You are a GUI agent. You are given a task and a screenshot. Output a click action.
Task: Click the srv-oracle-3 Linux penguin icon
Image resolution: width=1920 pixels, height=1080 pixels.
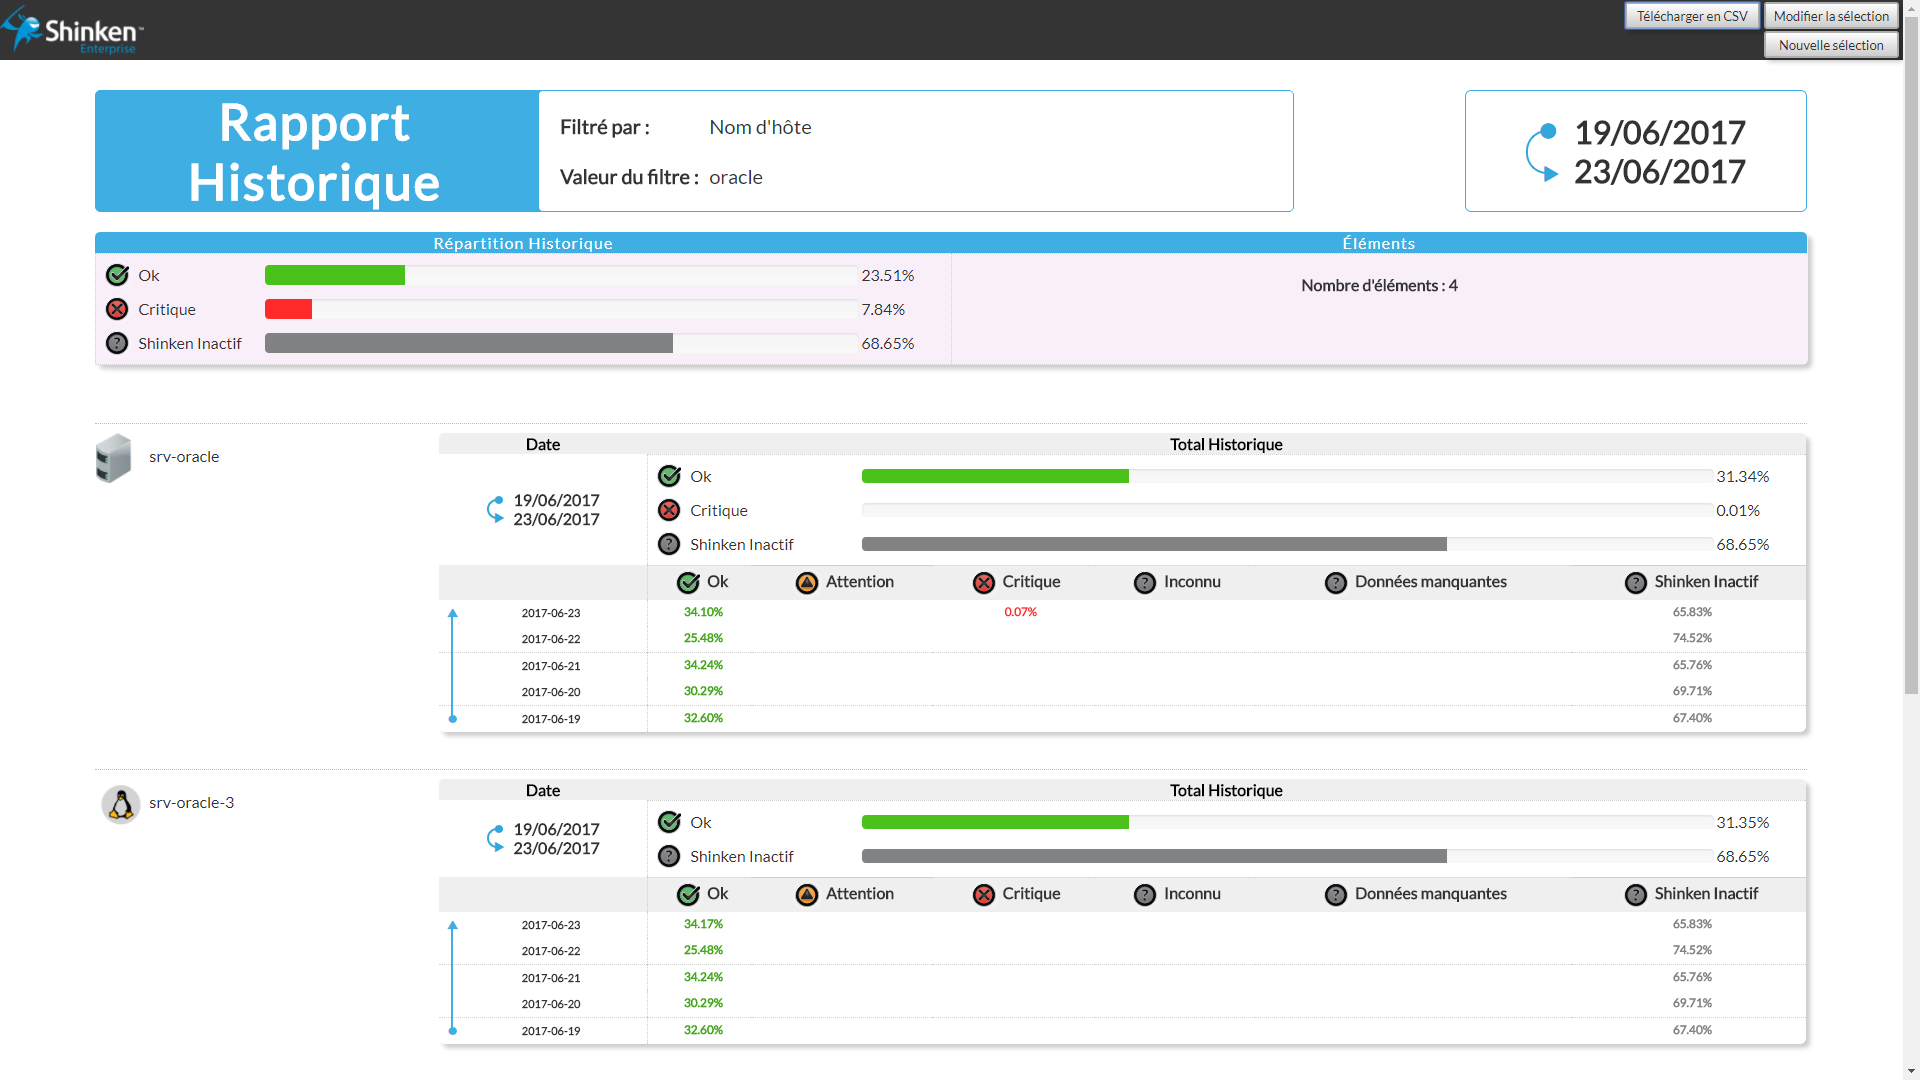[x=121, y=804]
